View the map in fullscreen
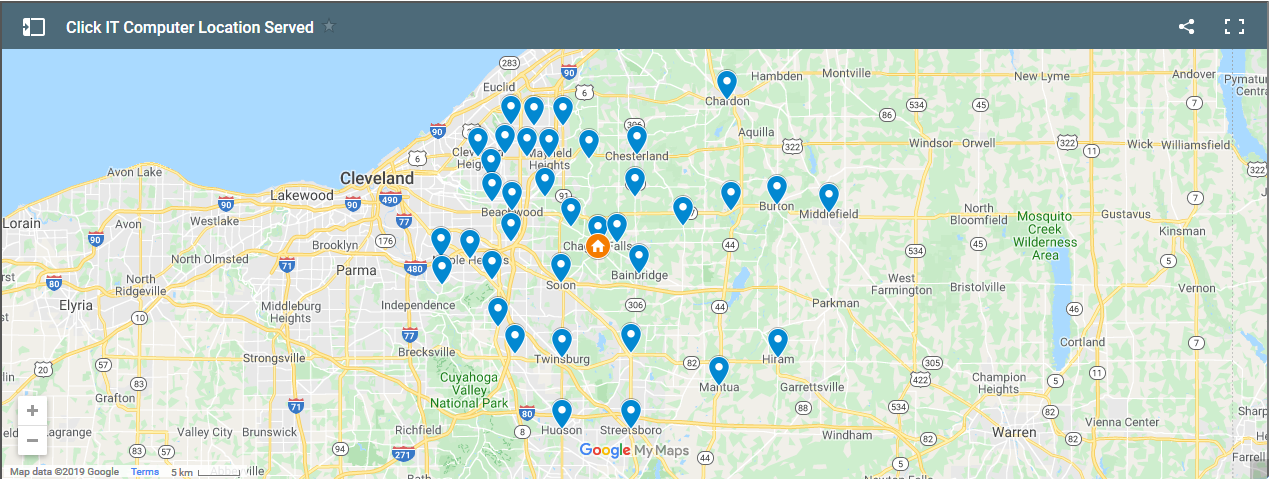The height and width of the screenshot is (479, 1269). pyautogui.click(x=1235, y=27)
